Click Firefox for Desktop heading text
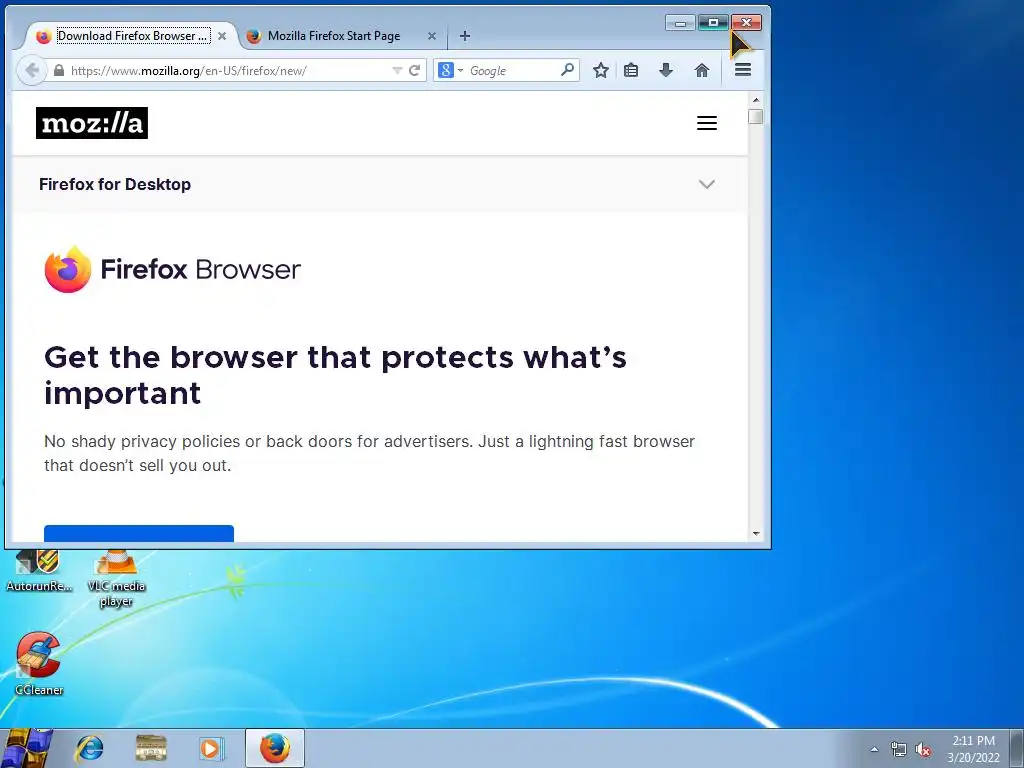 115,184
